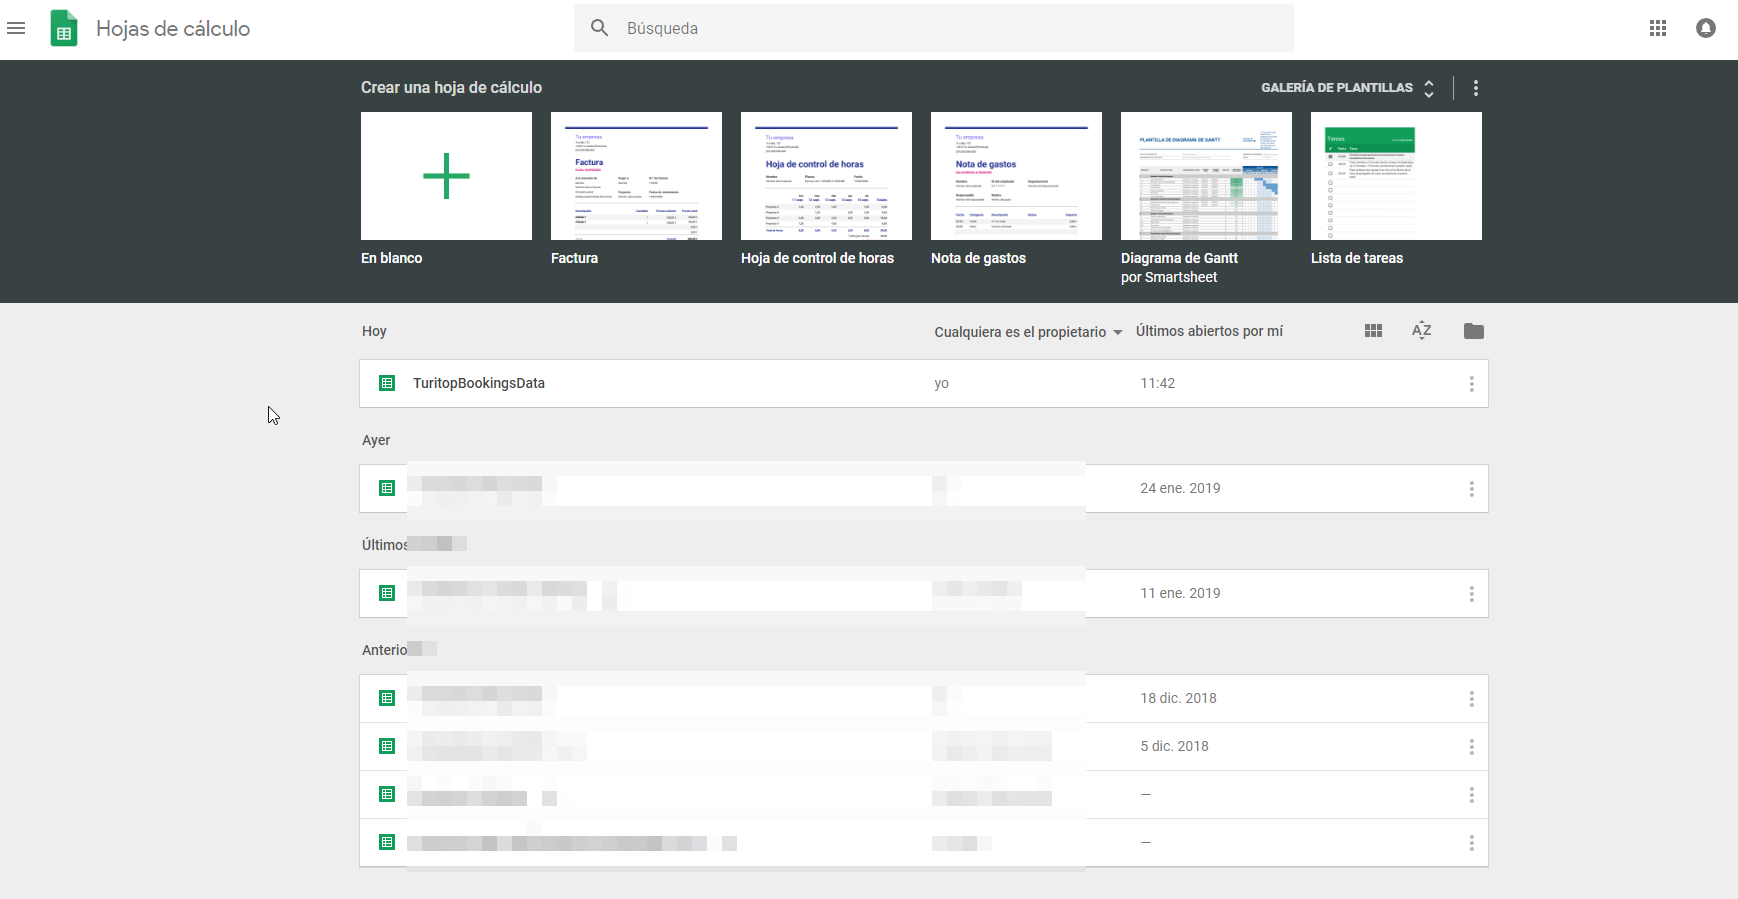Open the account notifications avatar icon
This screenshot has height=899, width=1738.
tap(1706, 28)
